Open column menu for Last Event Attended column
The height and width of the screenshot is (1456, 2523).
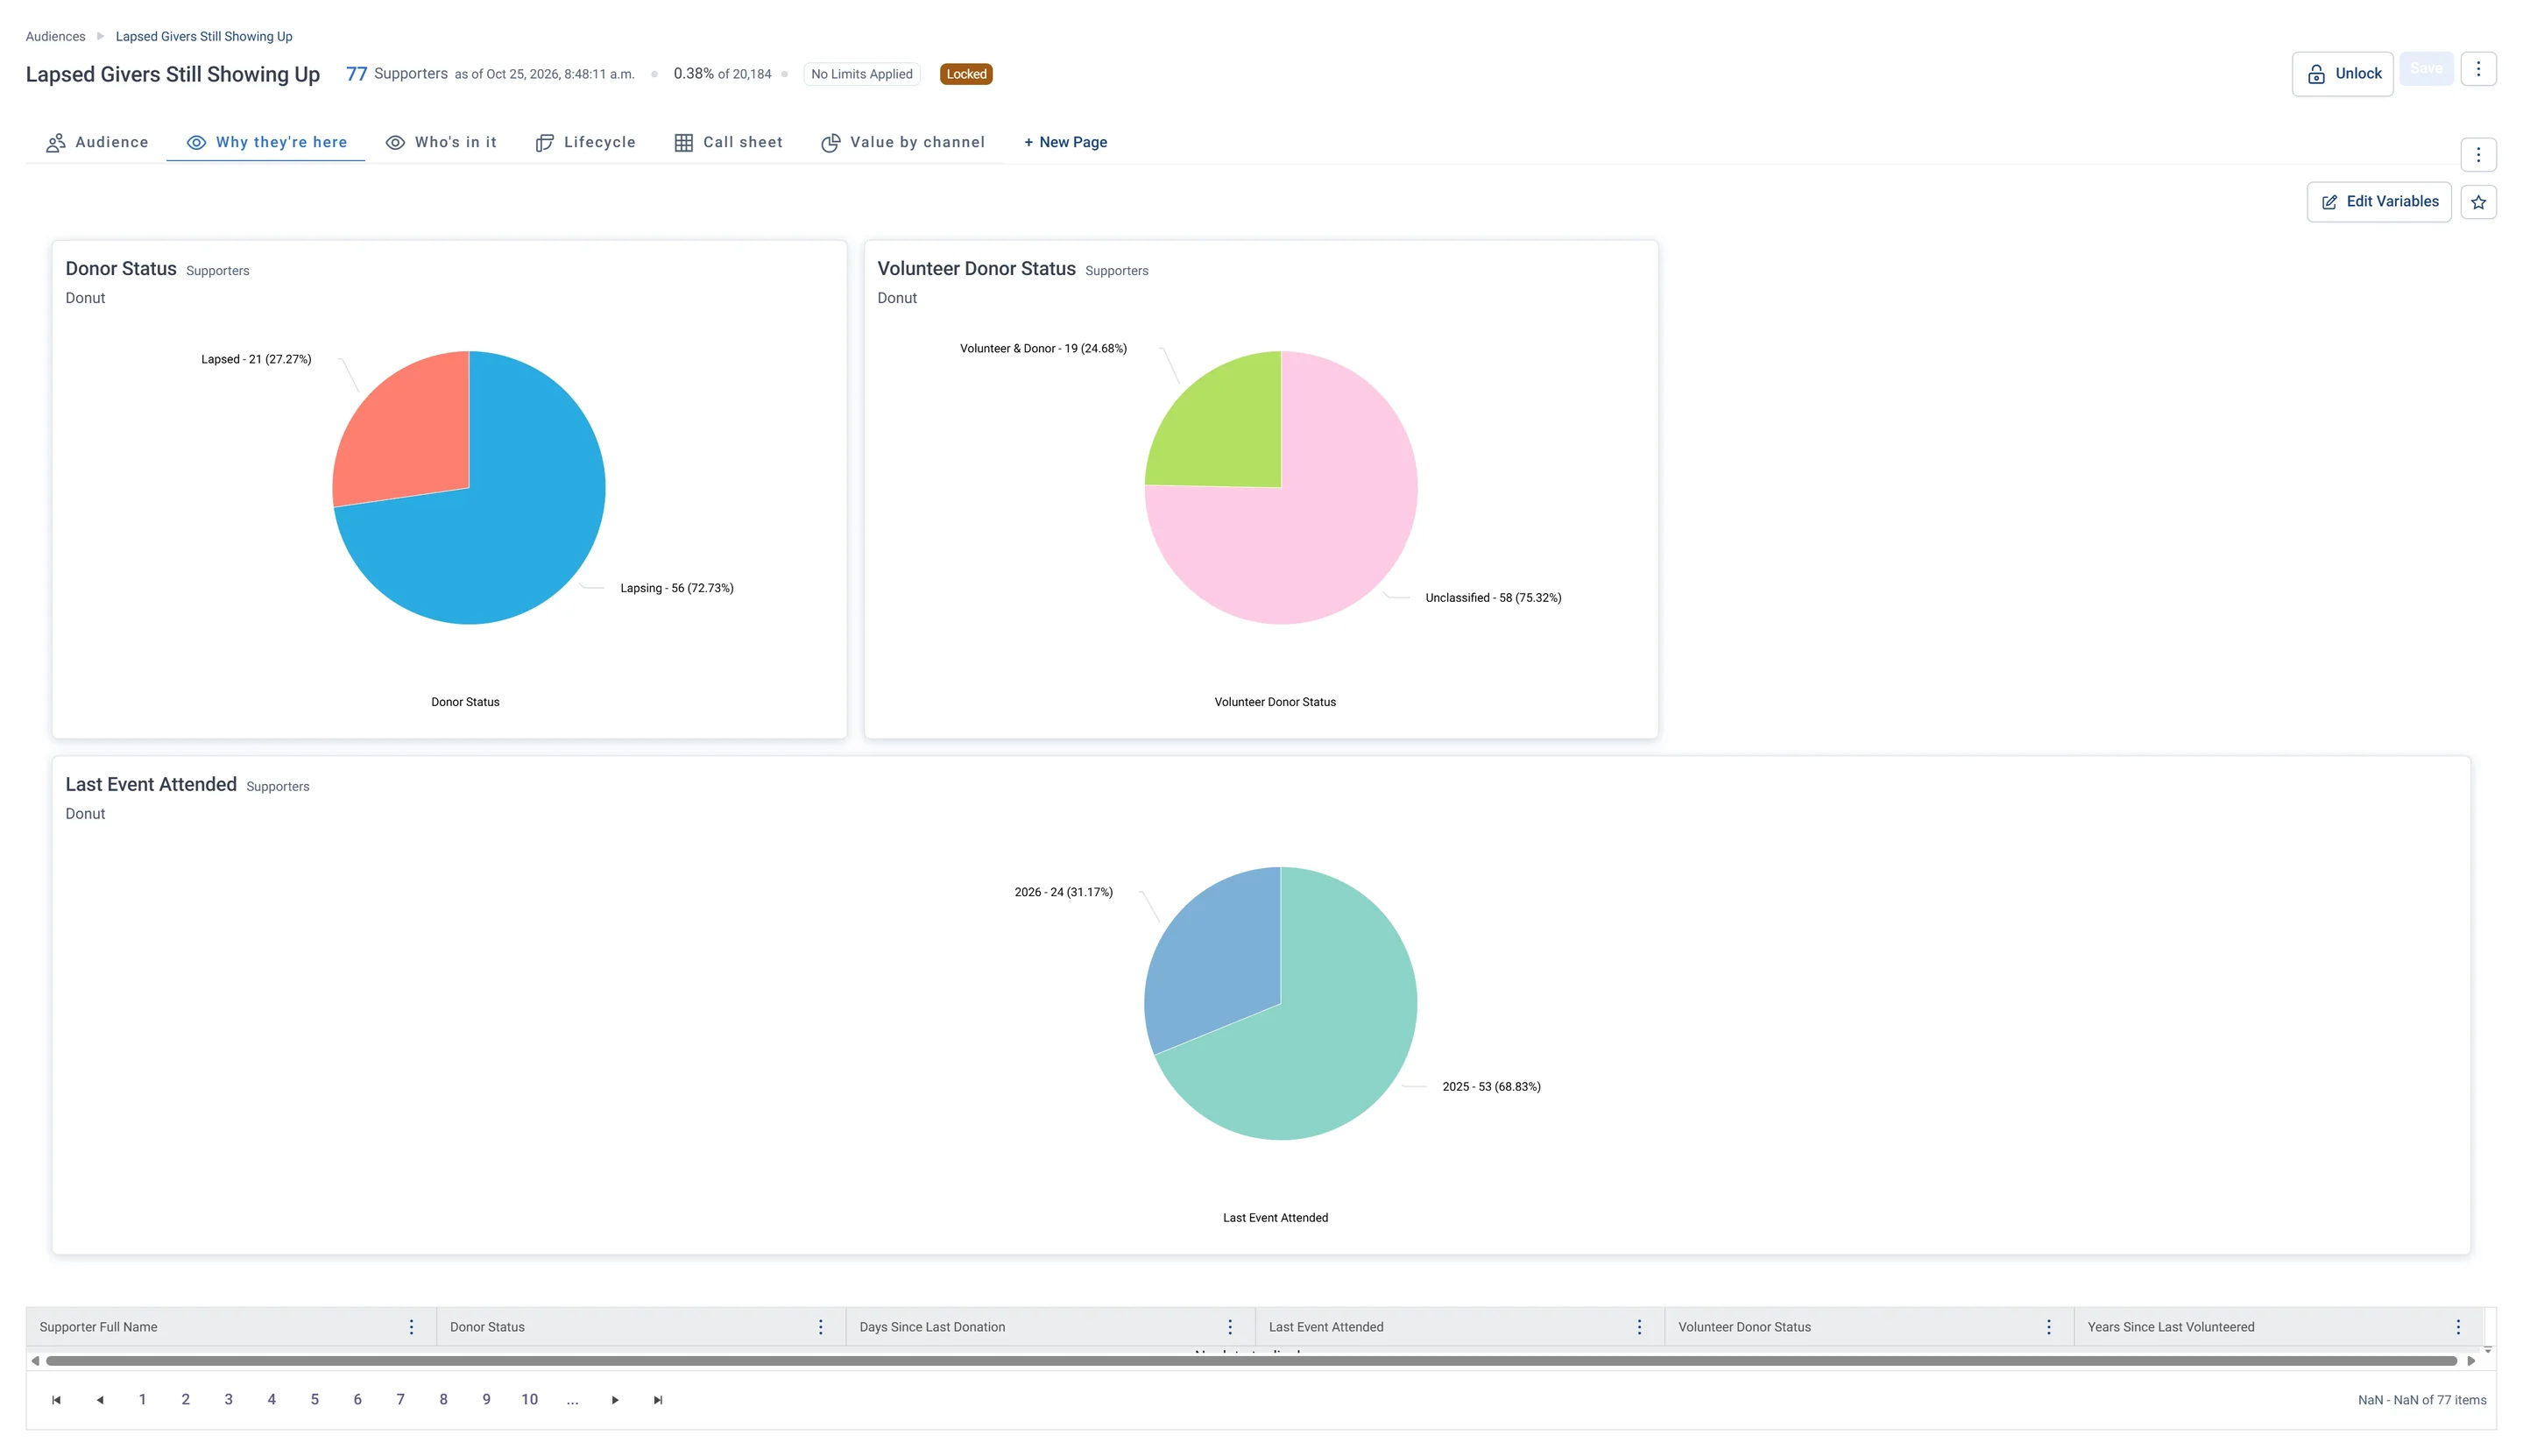(x=1638, y=1326)
